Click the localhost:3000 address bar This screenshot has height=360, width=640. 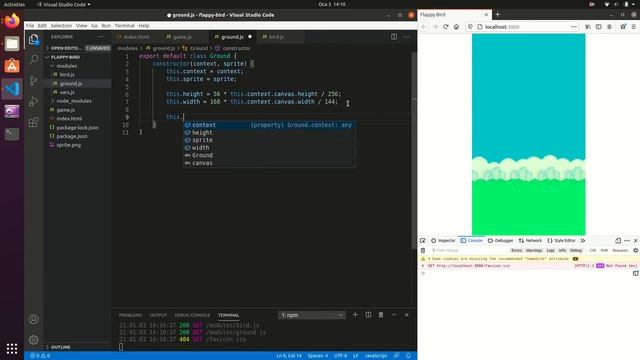(522, 27)
